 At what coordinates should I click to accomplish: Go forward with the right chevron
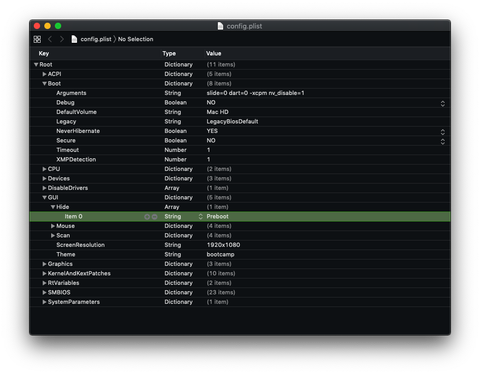[62, 39]
